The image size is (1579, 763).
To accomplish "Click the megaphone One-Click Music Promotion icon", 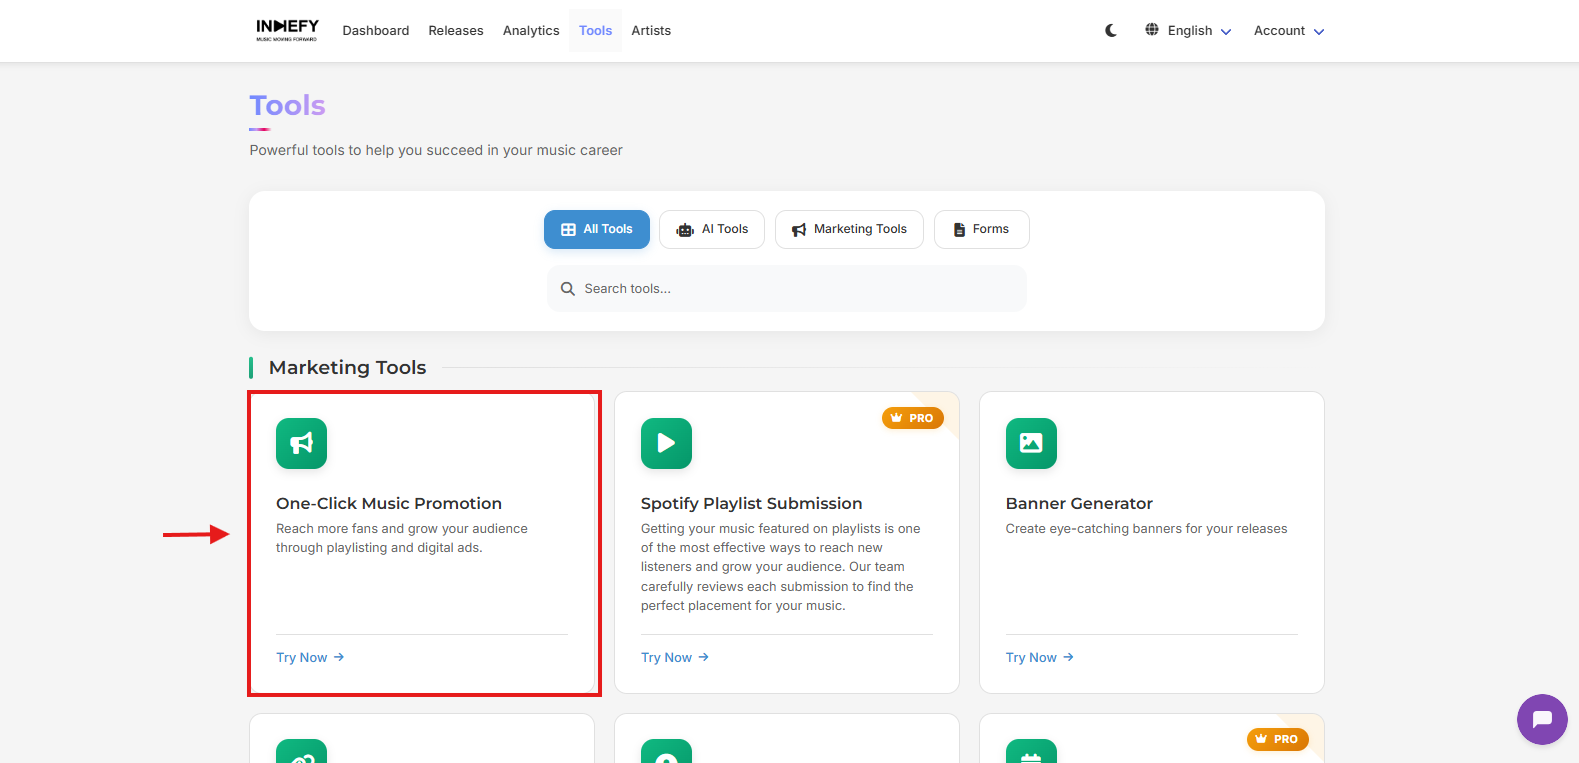I will click(x=302, y=443).
